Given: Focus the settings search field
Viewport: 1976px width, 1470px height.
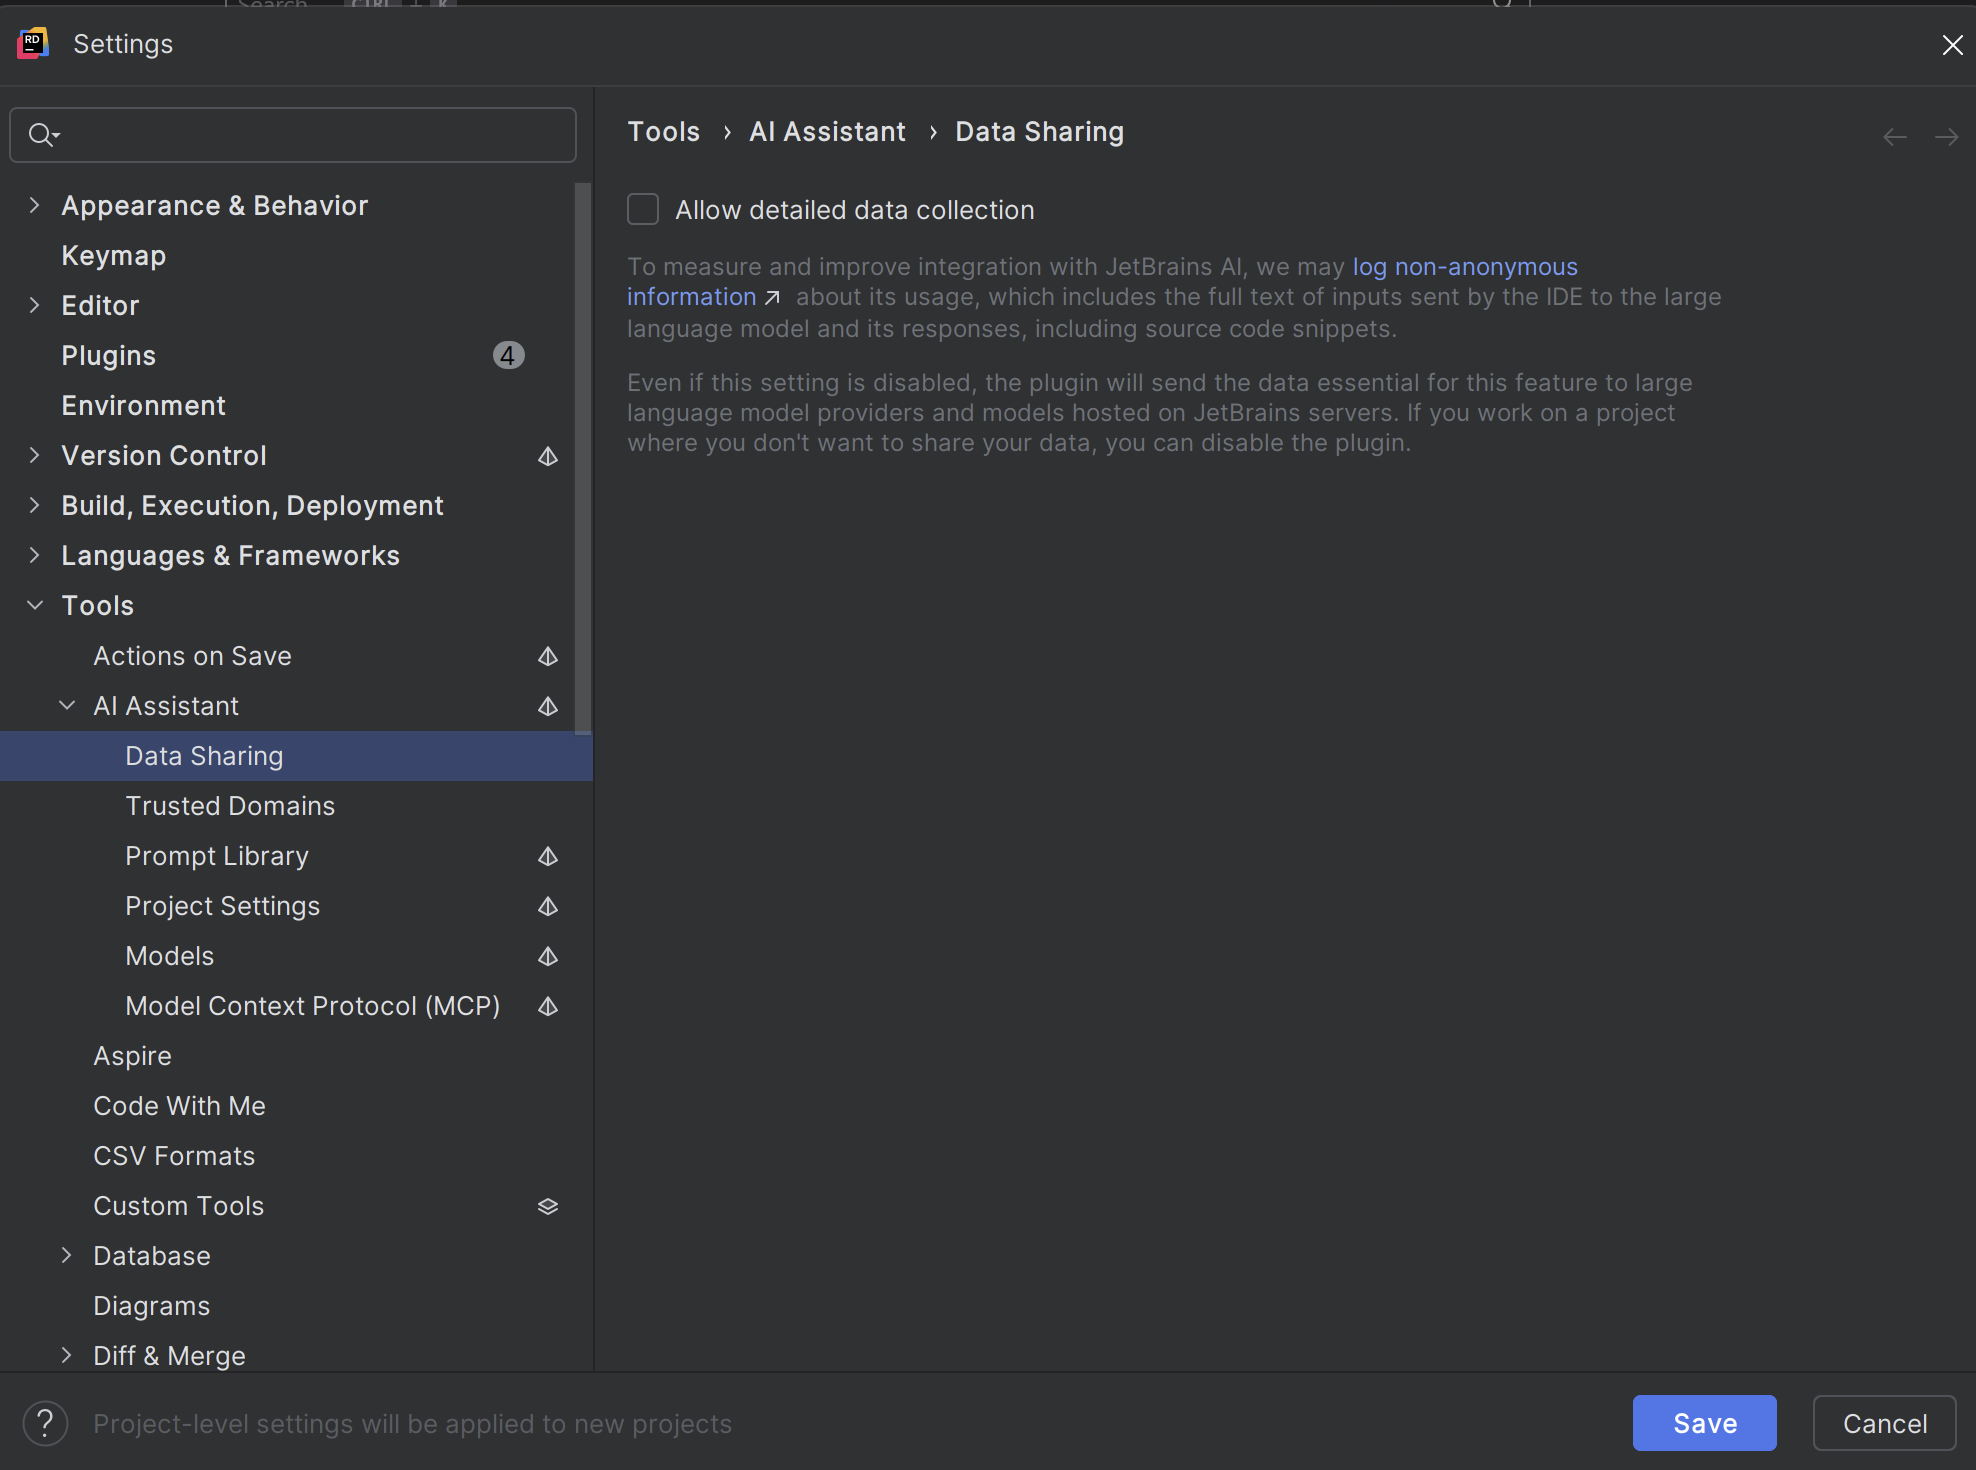Looking at the screenshot, I should [310, 135].
